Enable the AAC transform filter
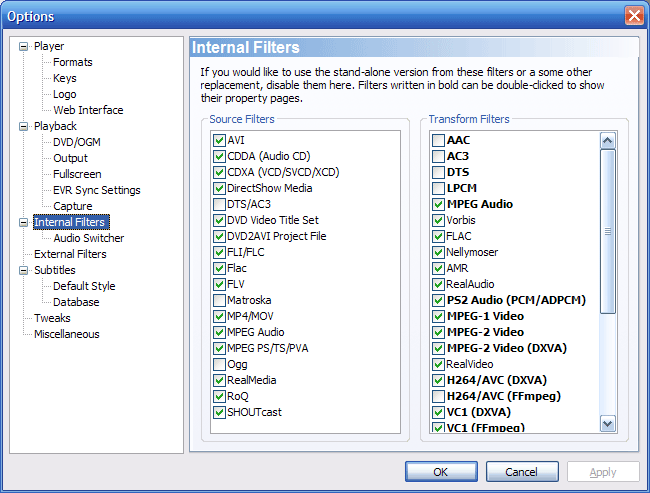The height and width of the screenshot is (493, 650). click(x=439, y=140)
